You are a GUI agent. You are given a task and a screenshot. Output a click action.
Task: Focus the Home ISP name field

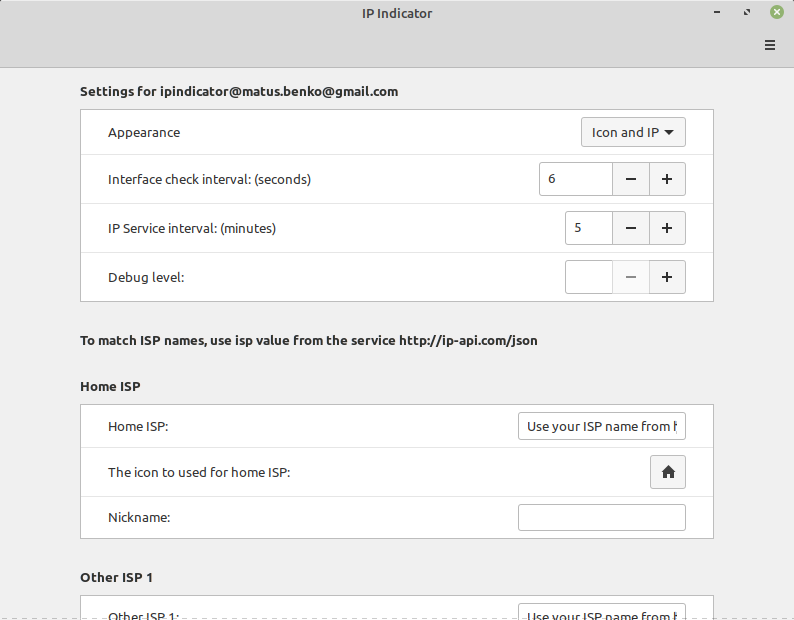pyautogui.click(x=602, y=426)
